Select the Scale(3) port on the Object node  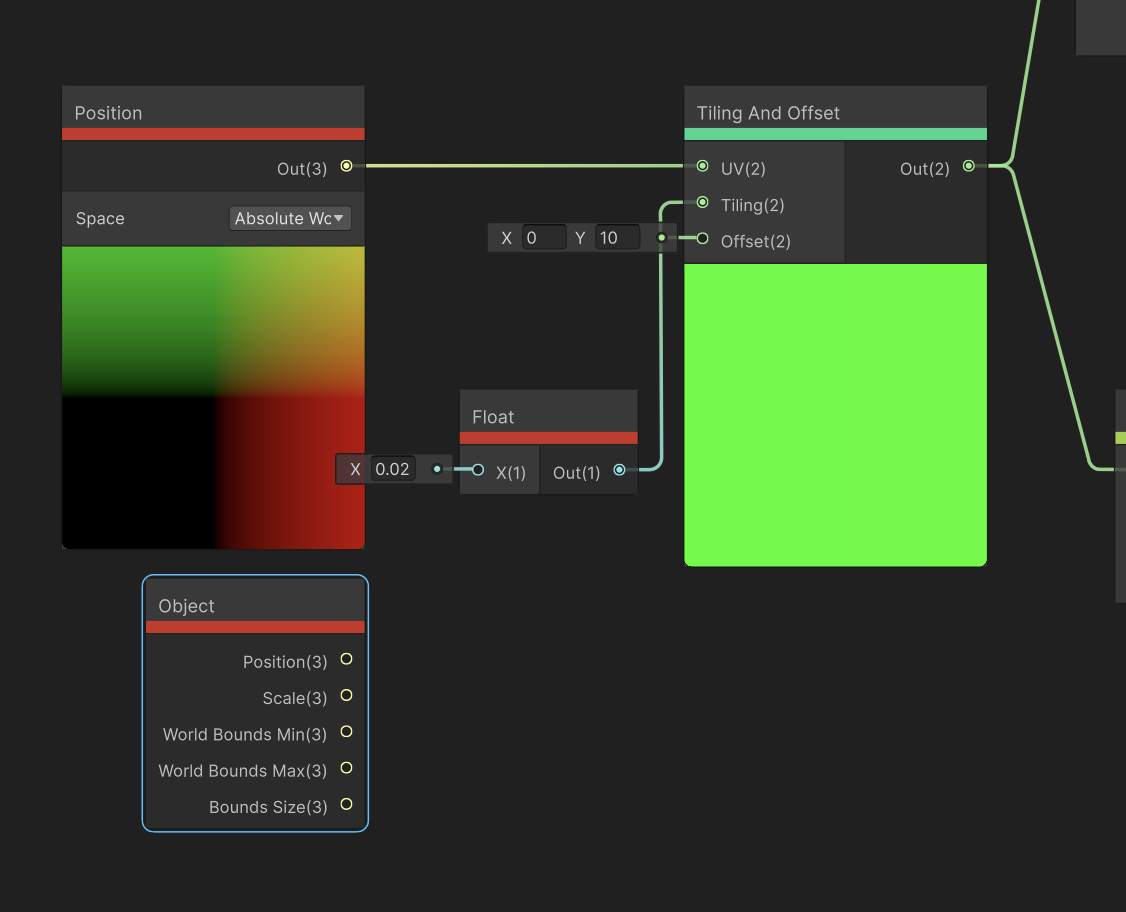pos(345,696)
